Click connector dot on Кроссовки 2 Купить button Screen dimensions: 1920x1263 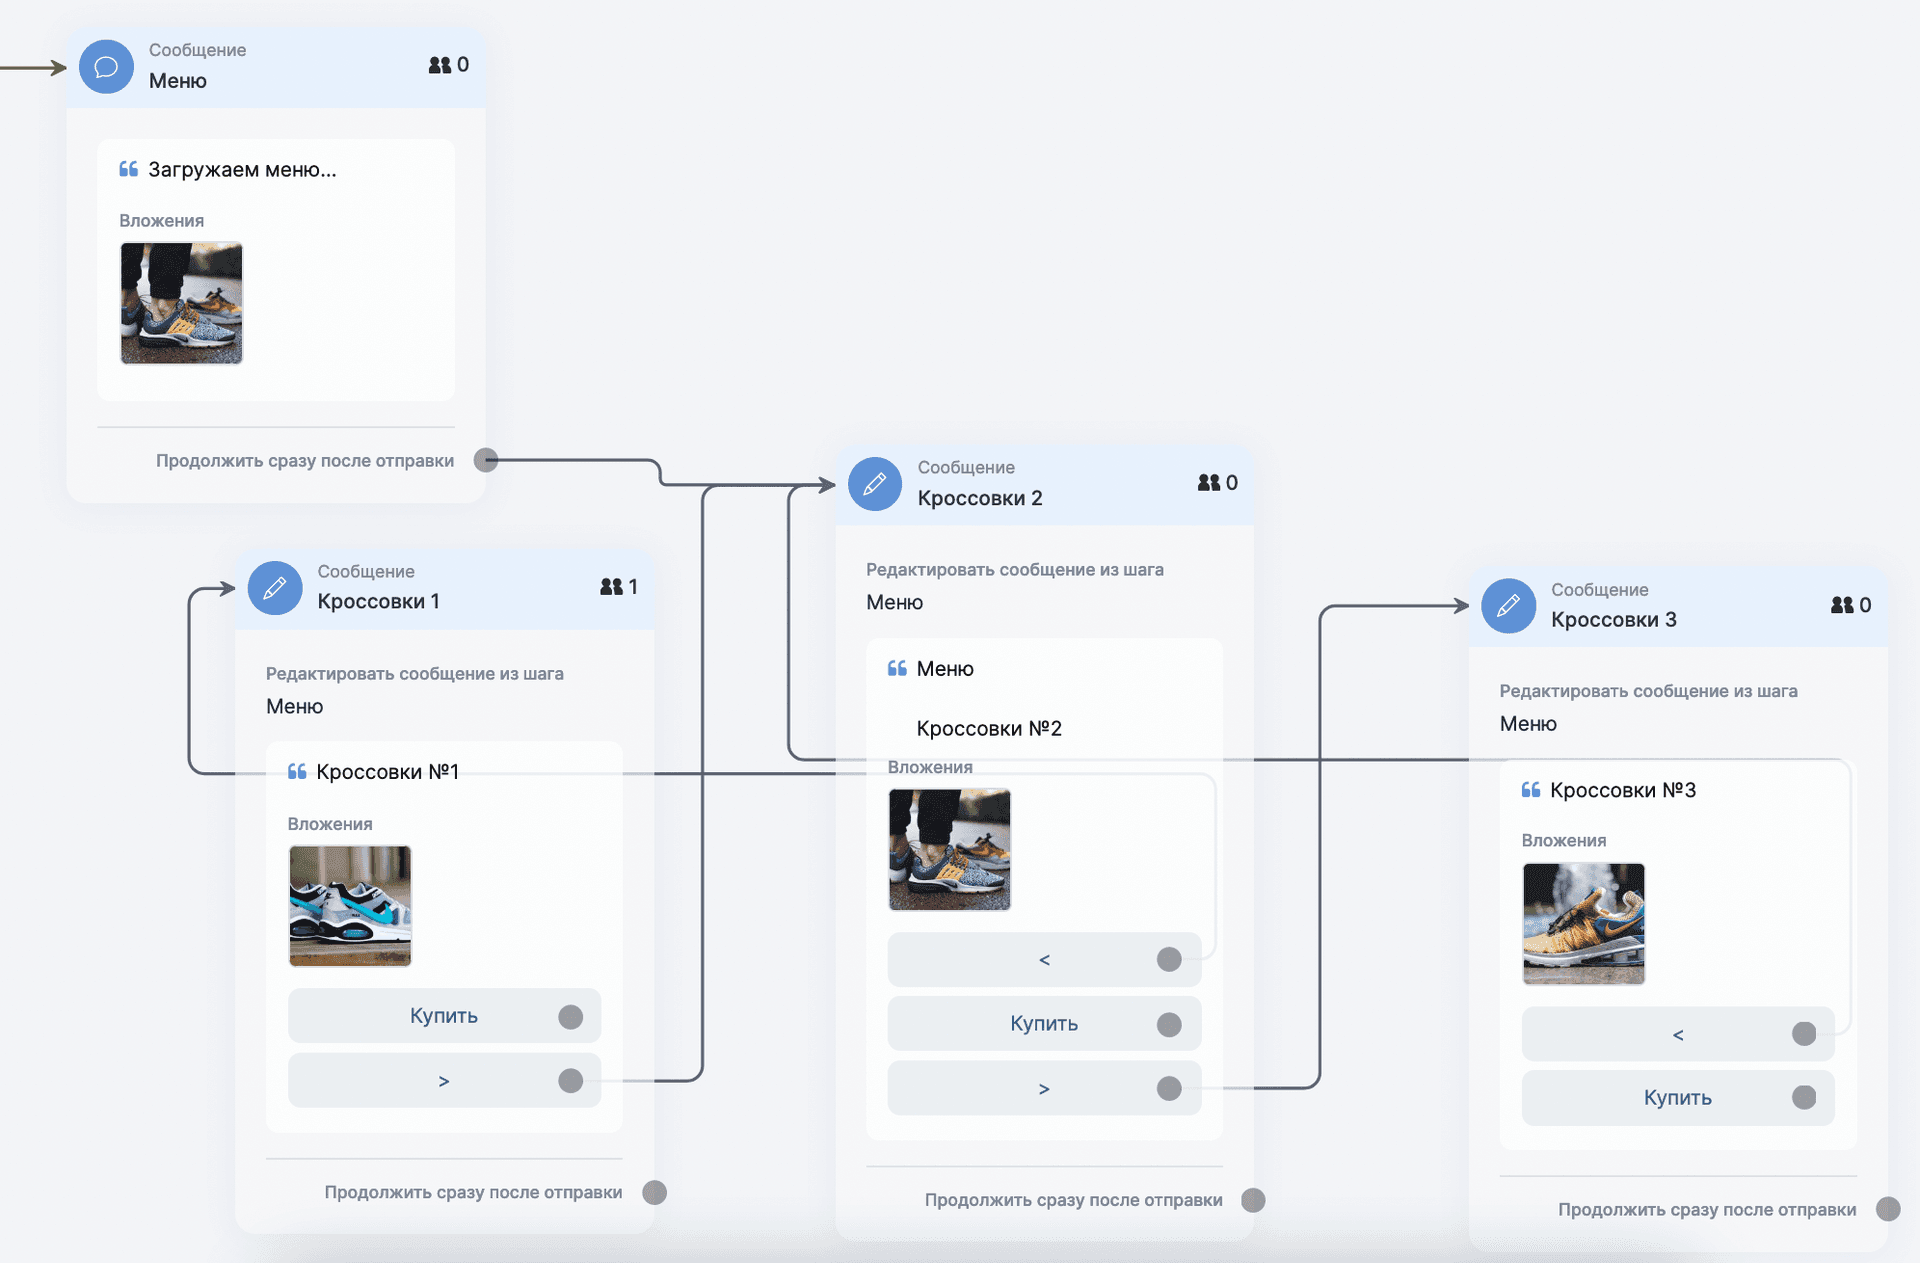coord(1169,1024)
